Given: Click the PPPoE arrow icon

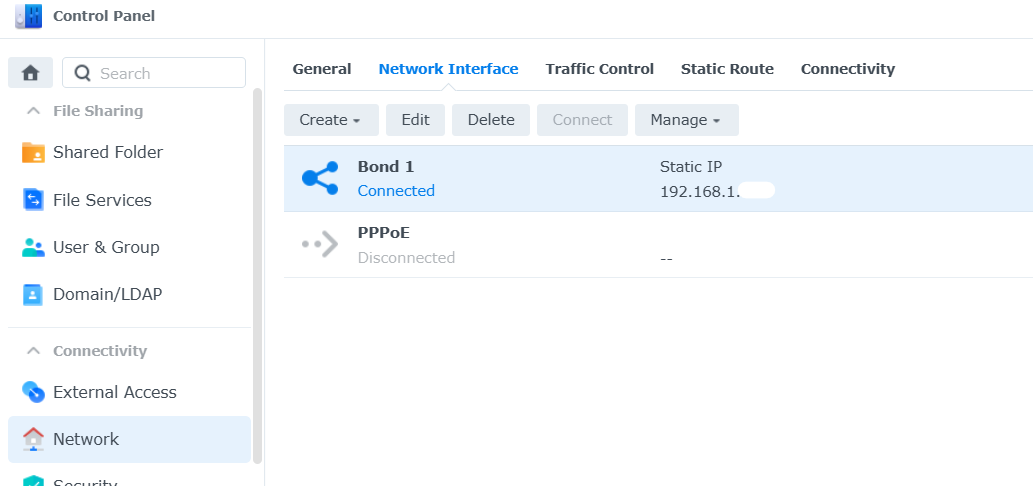Looking at the screenshot, I should tap(320, 244).
